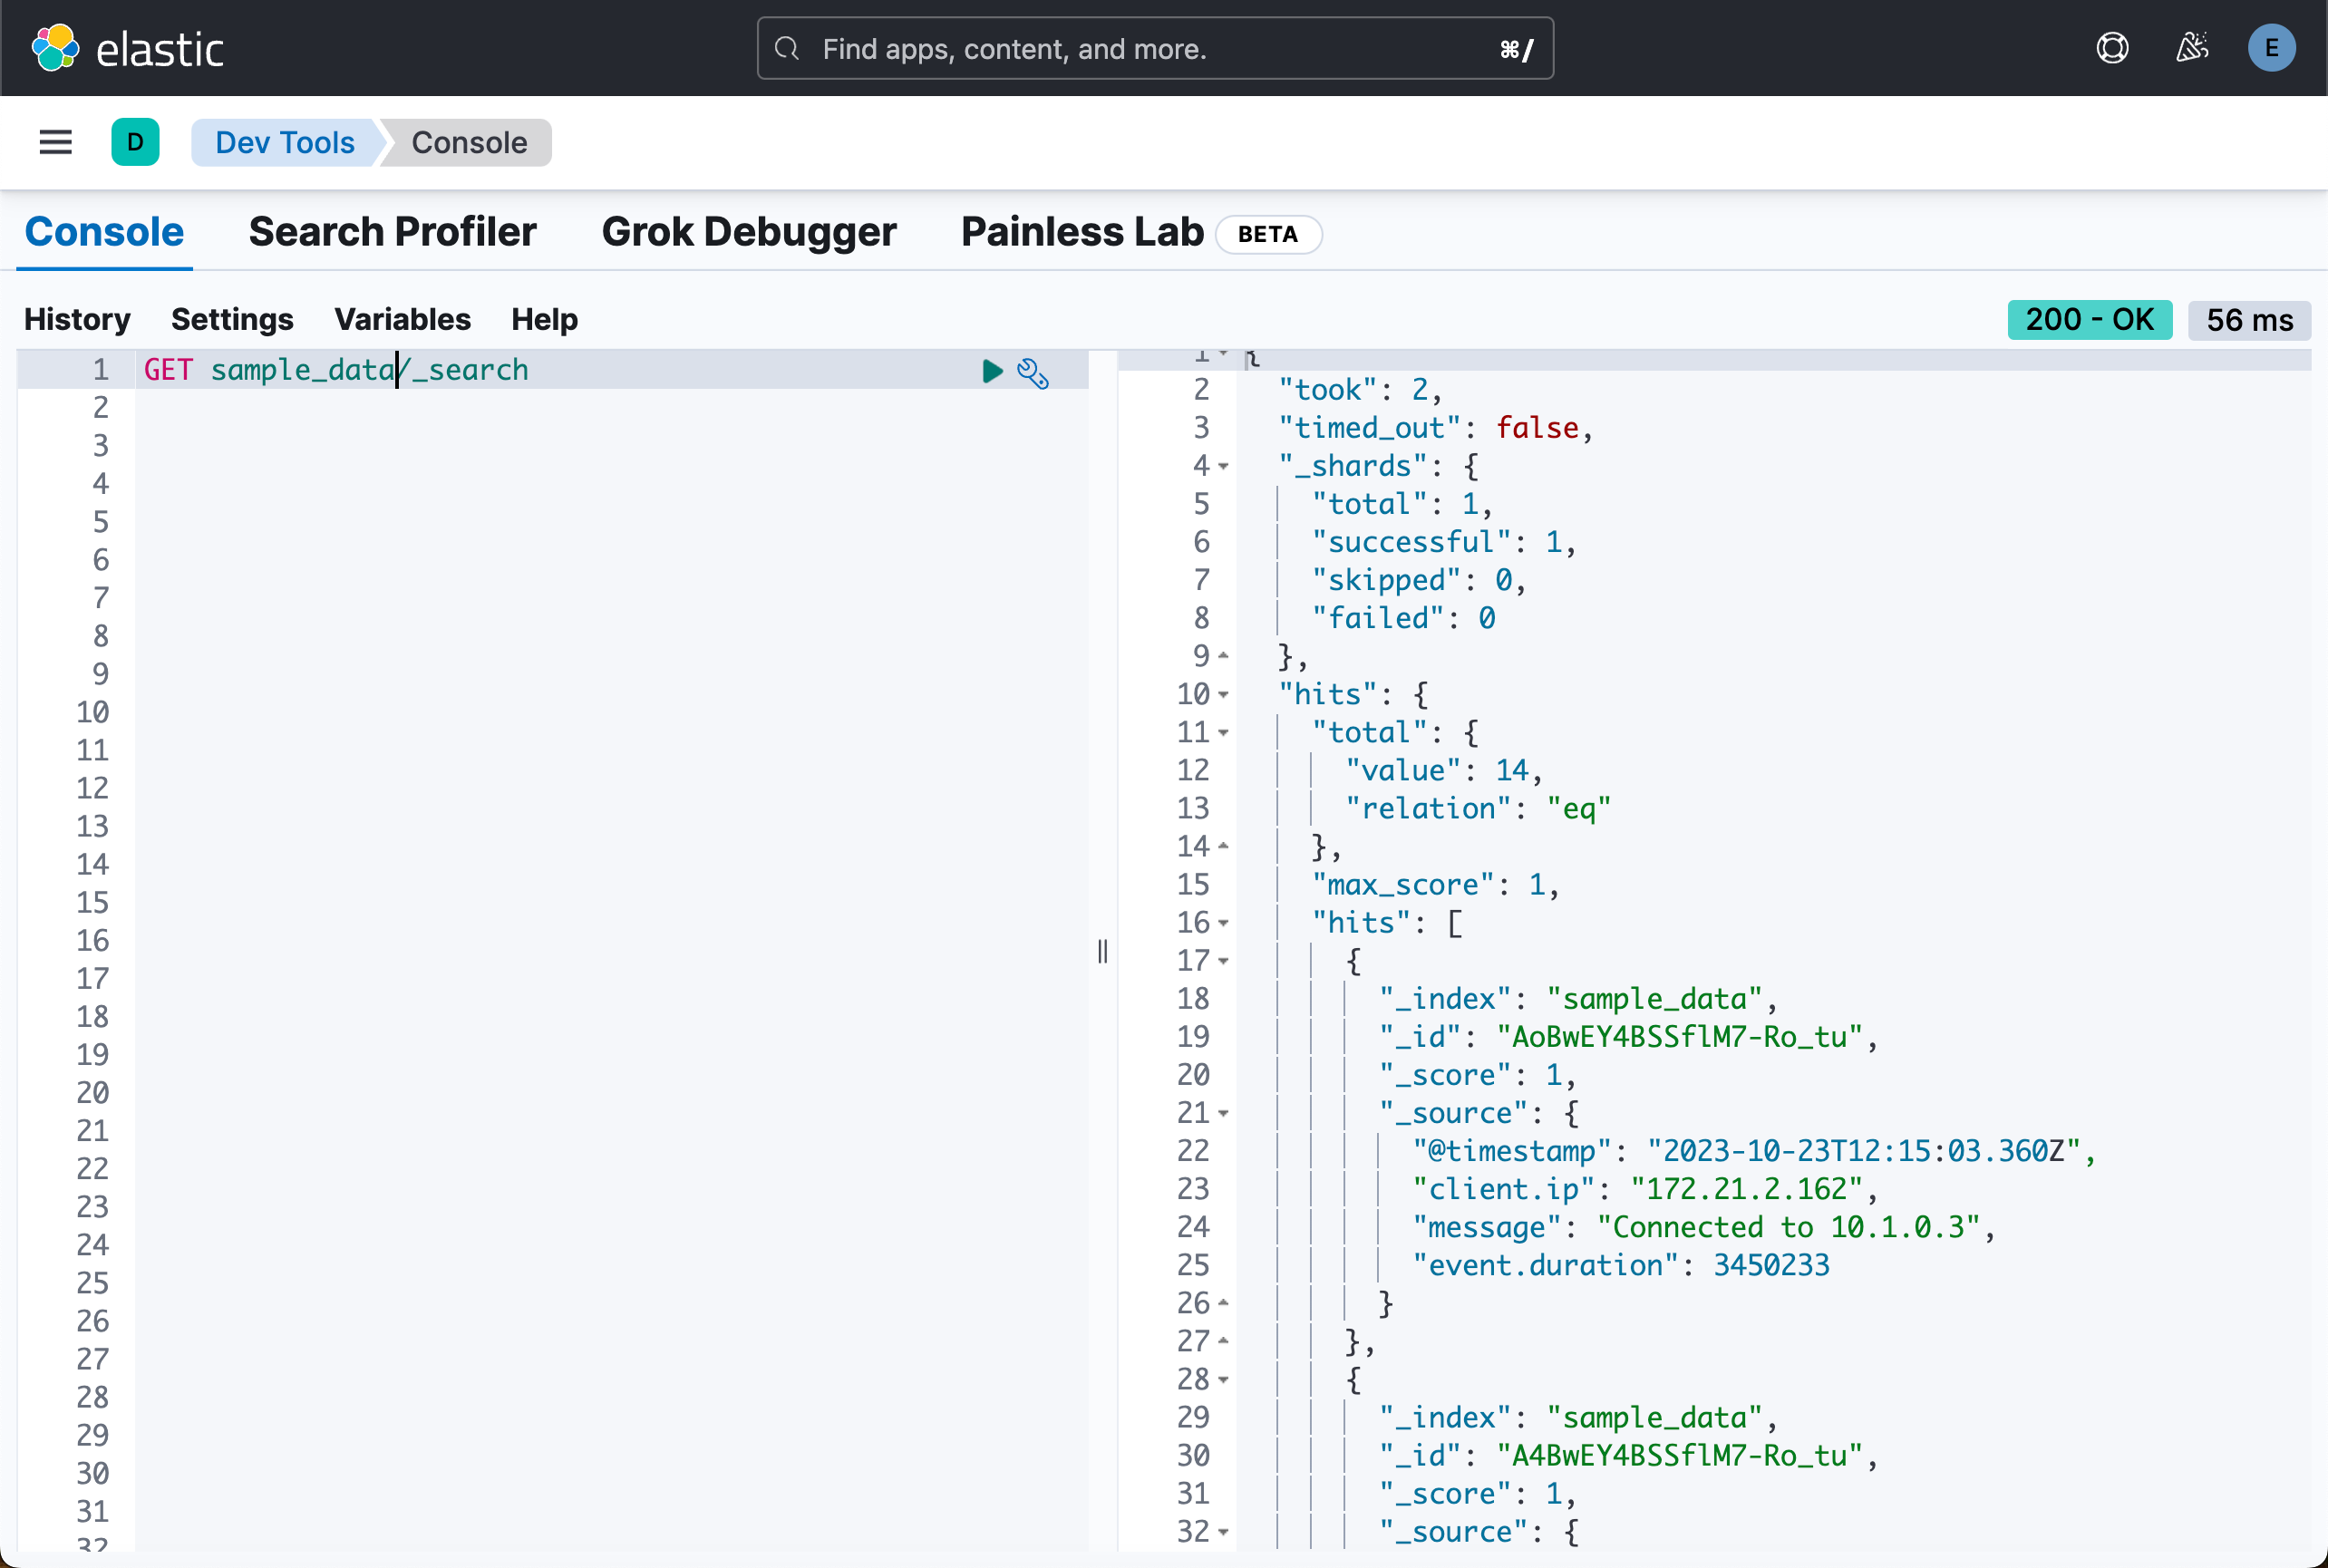Collapse the hits object on line 10
Viewport: 2328px width, 1568px height.
click(1224, 695)
